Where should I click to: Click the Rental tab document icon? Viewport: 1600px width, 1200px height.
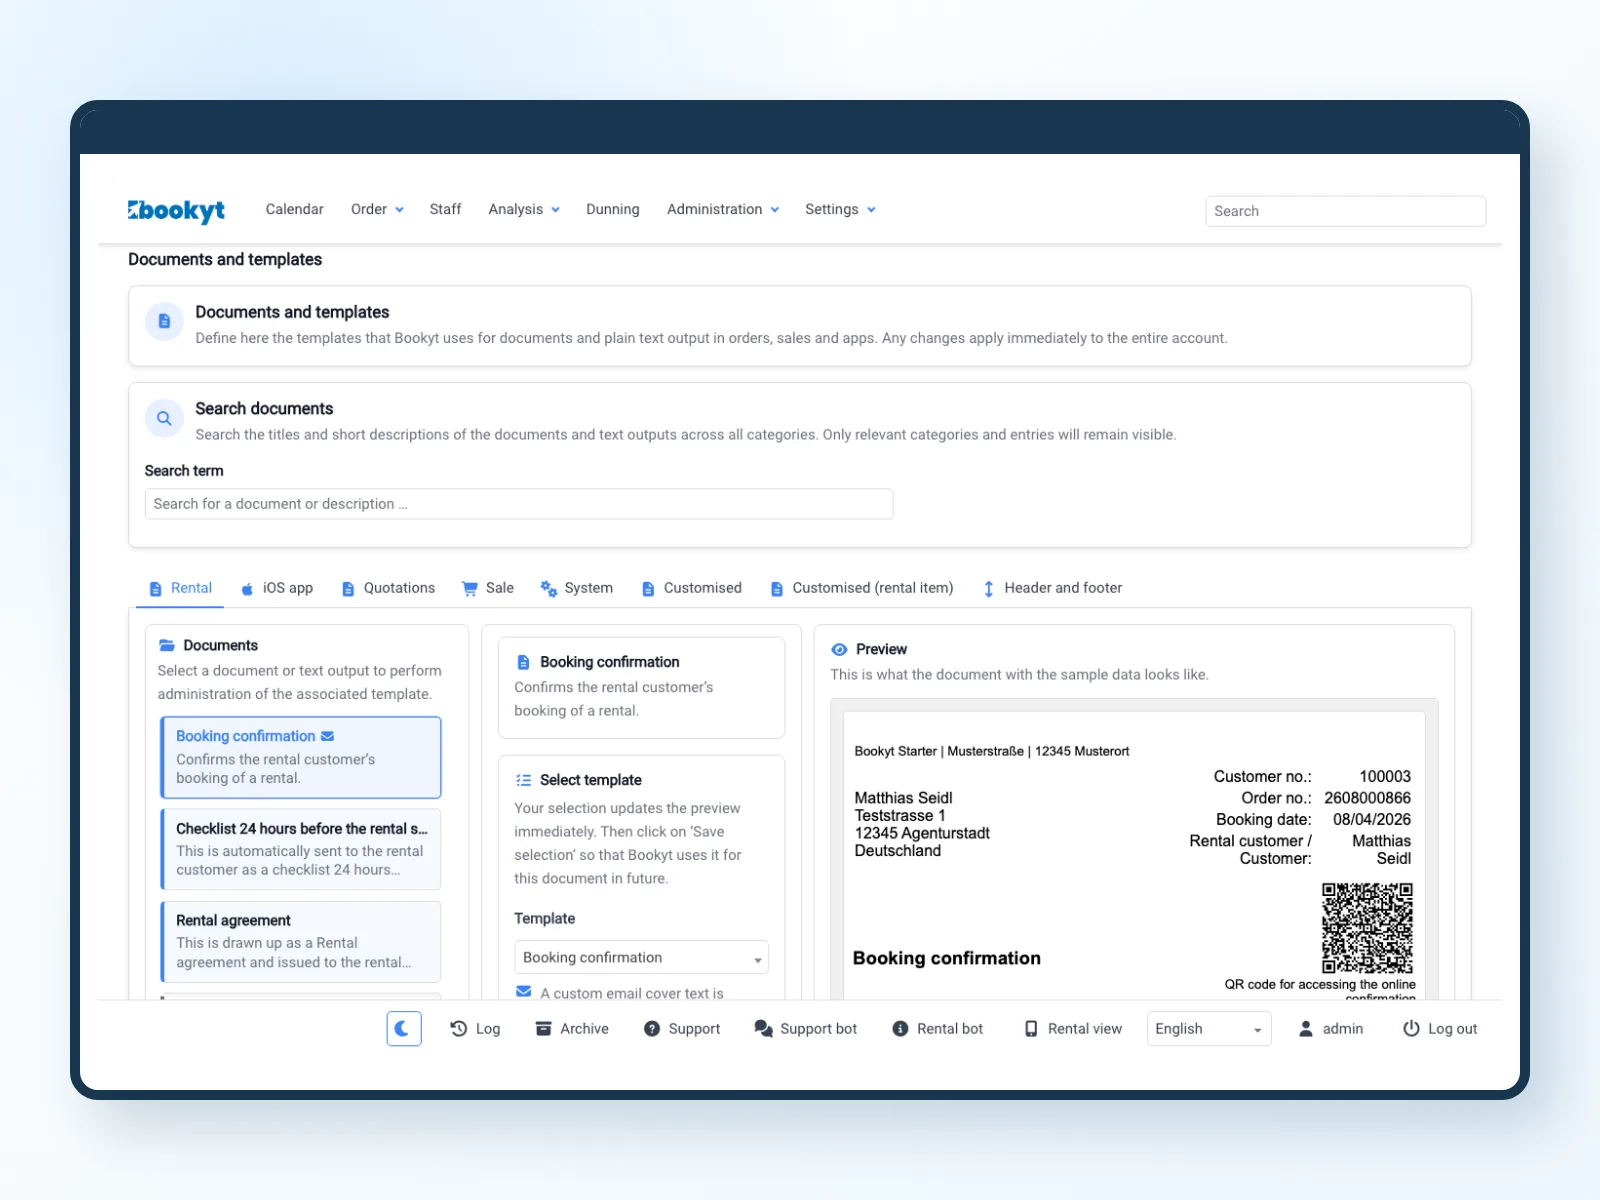[x=155, y=589]
